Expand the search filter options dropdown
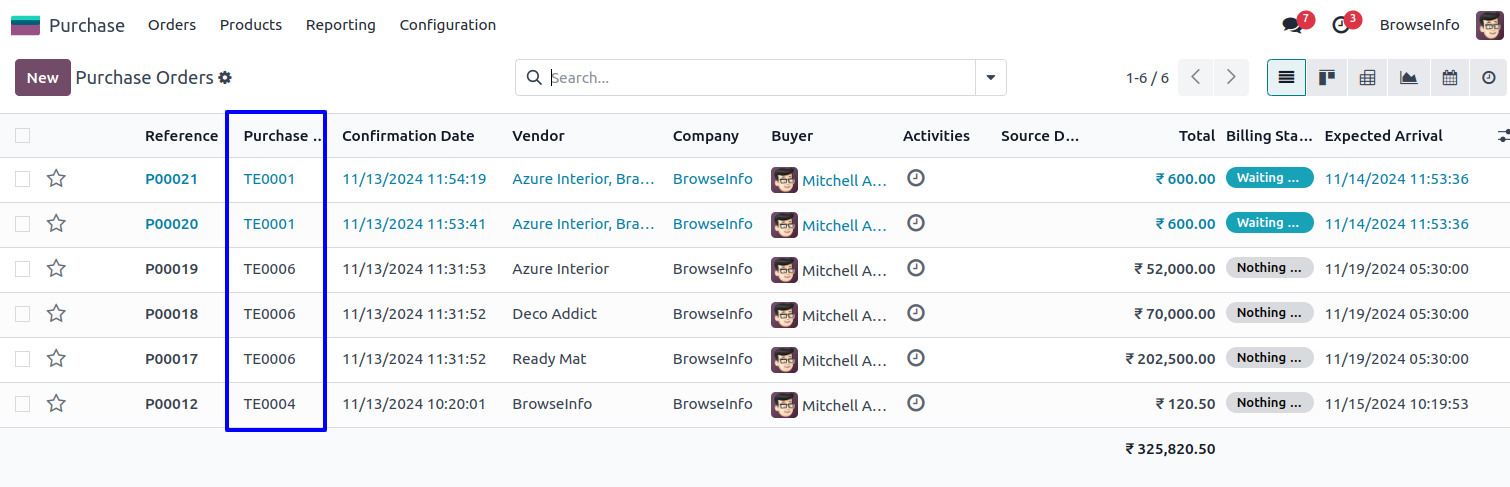Image resolution: width=1510 pixels, height=487 pixels. [991, 77]
